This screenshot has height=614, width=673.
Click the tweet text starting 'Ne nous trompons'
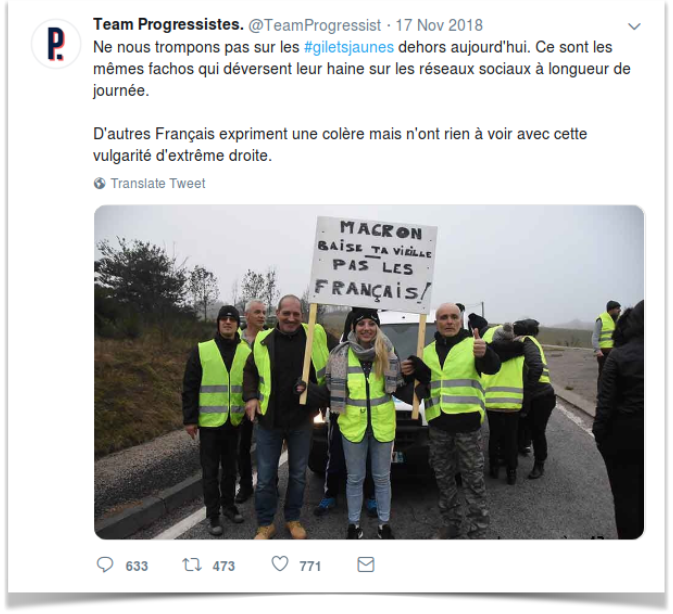(362, 69)
